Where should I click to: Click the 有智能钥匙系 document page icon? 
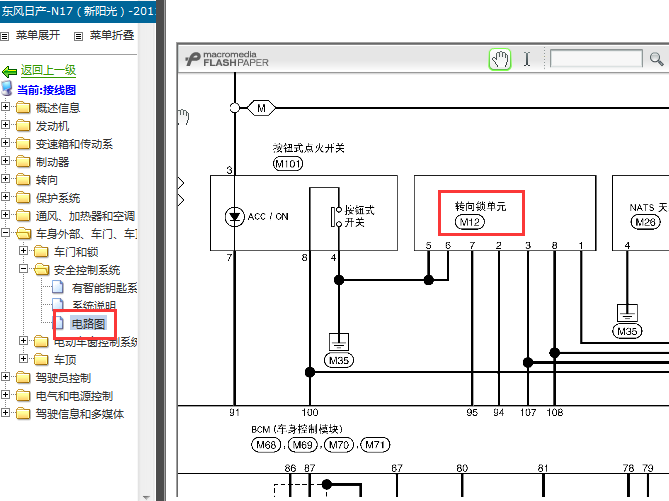point(58,287)
